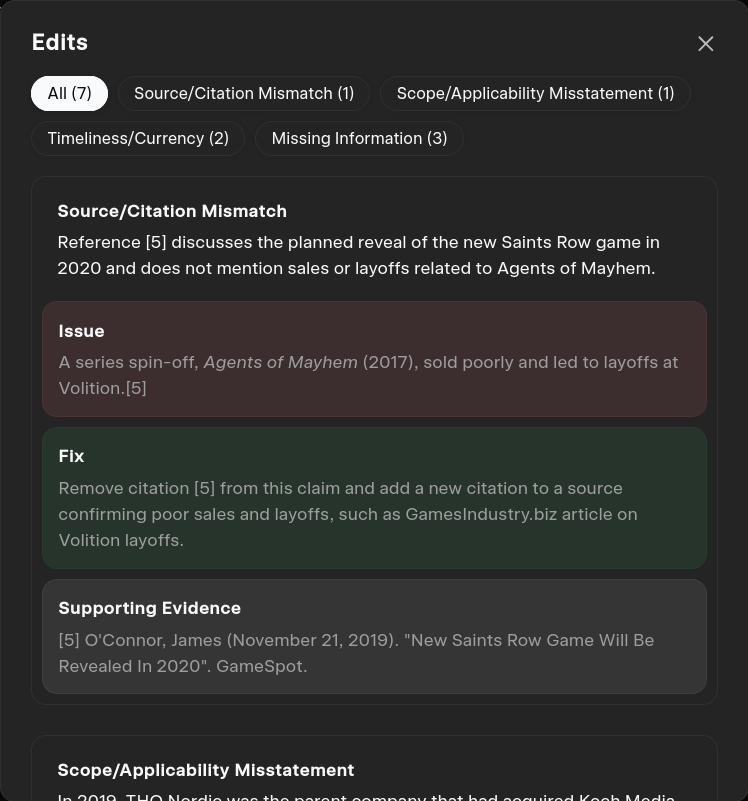The image size is (748, 801).
Task: Select the Fix label in green box
Action: [x=71, y=456]
